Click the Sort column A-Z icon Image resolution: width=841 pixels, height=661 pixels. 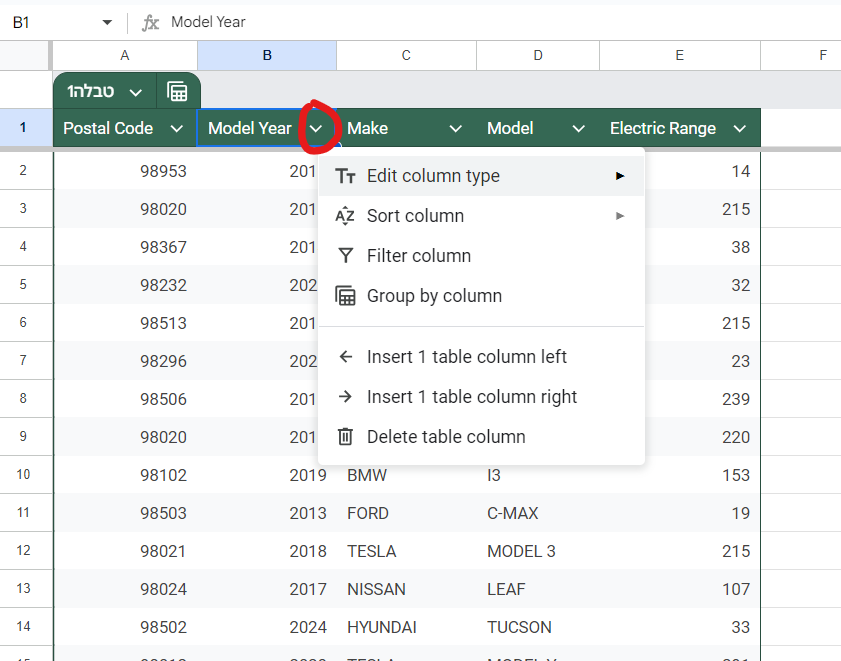[345, 216]
